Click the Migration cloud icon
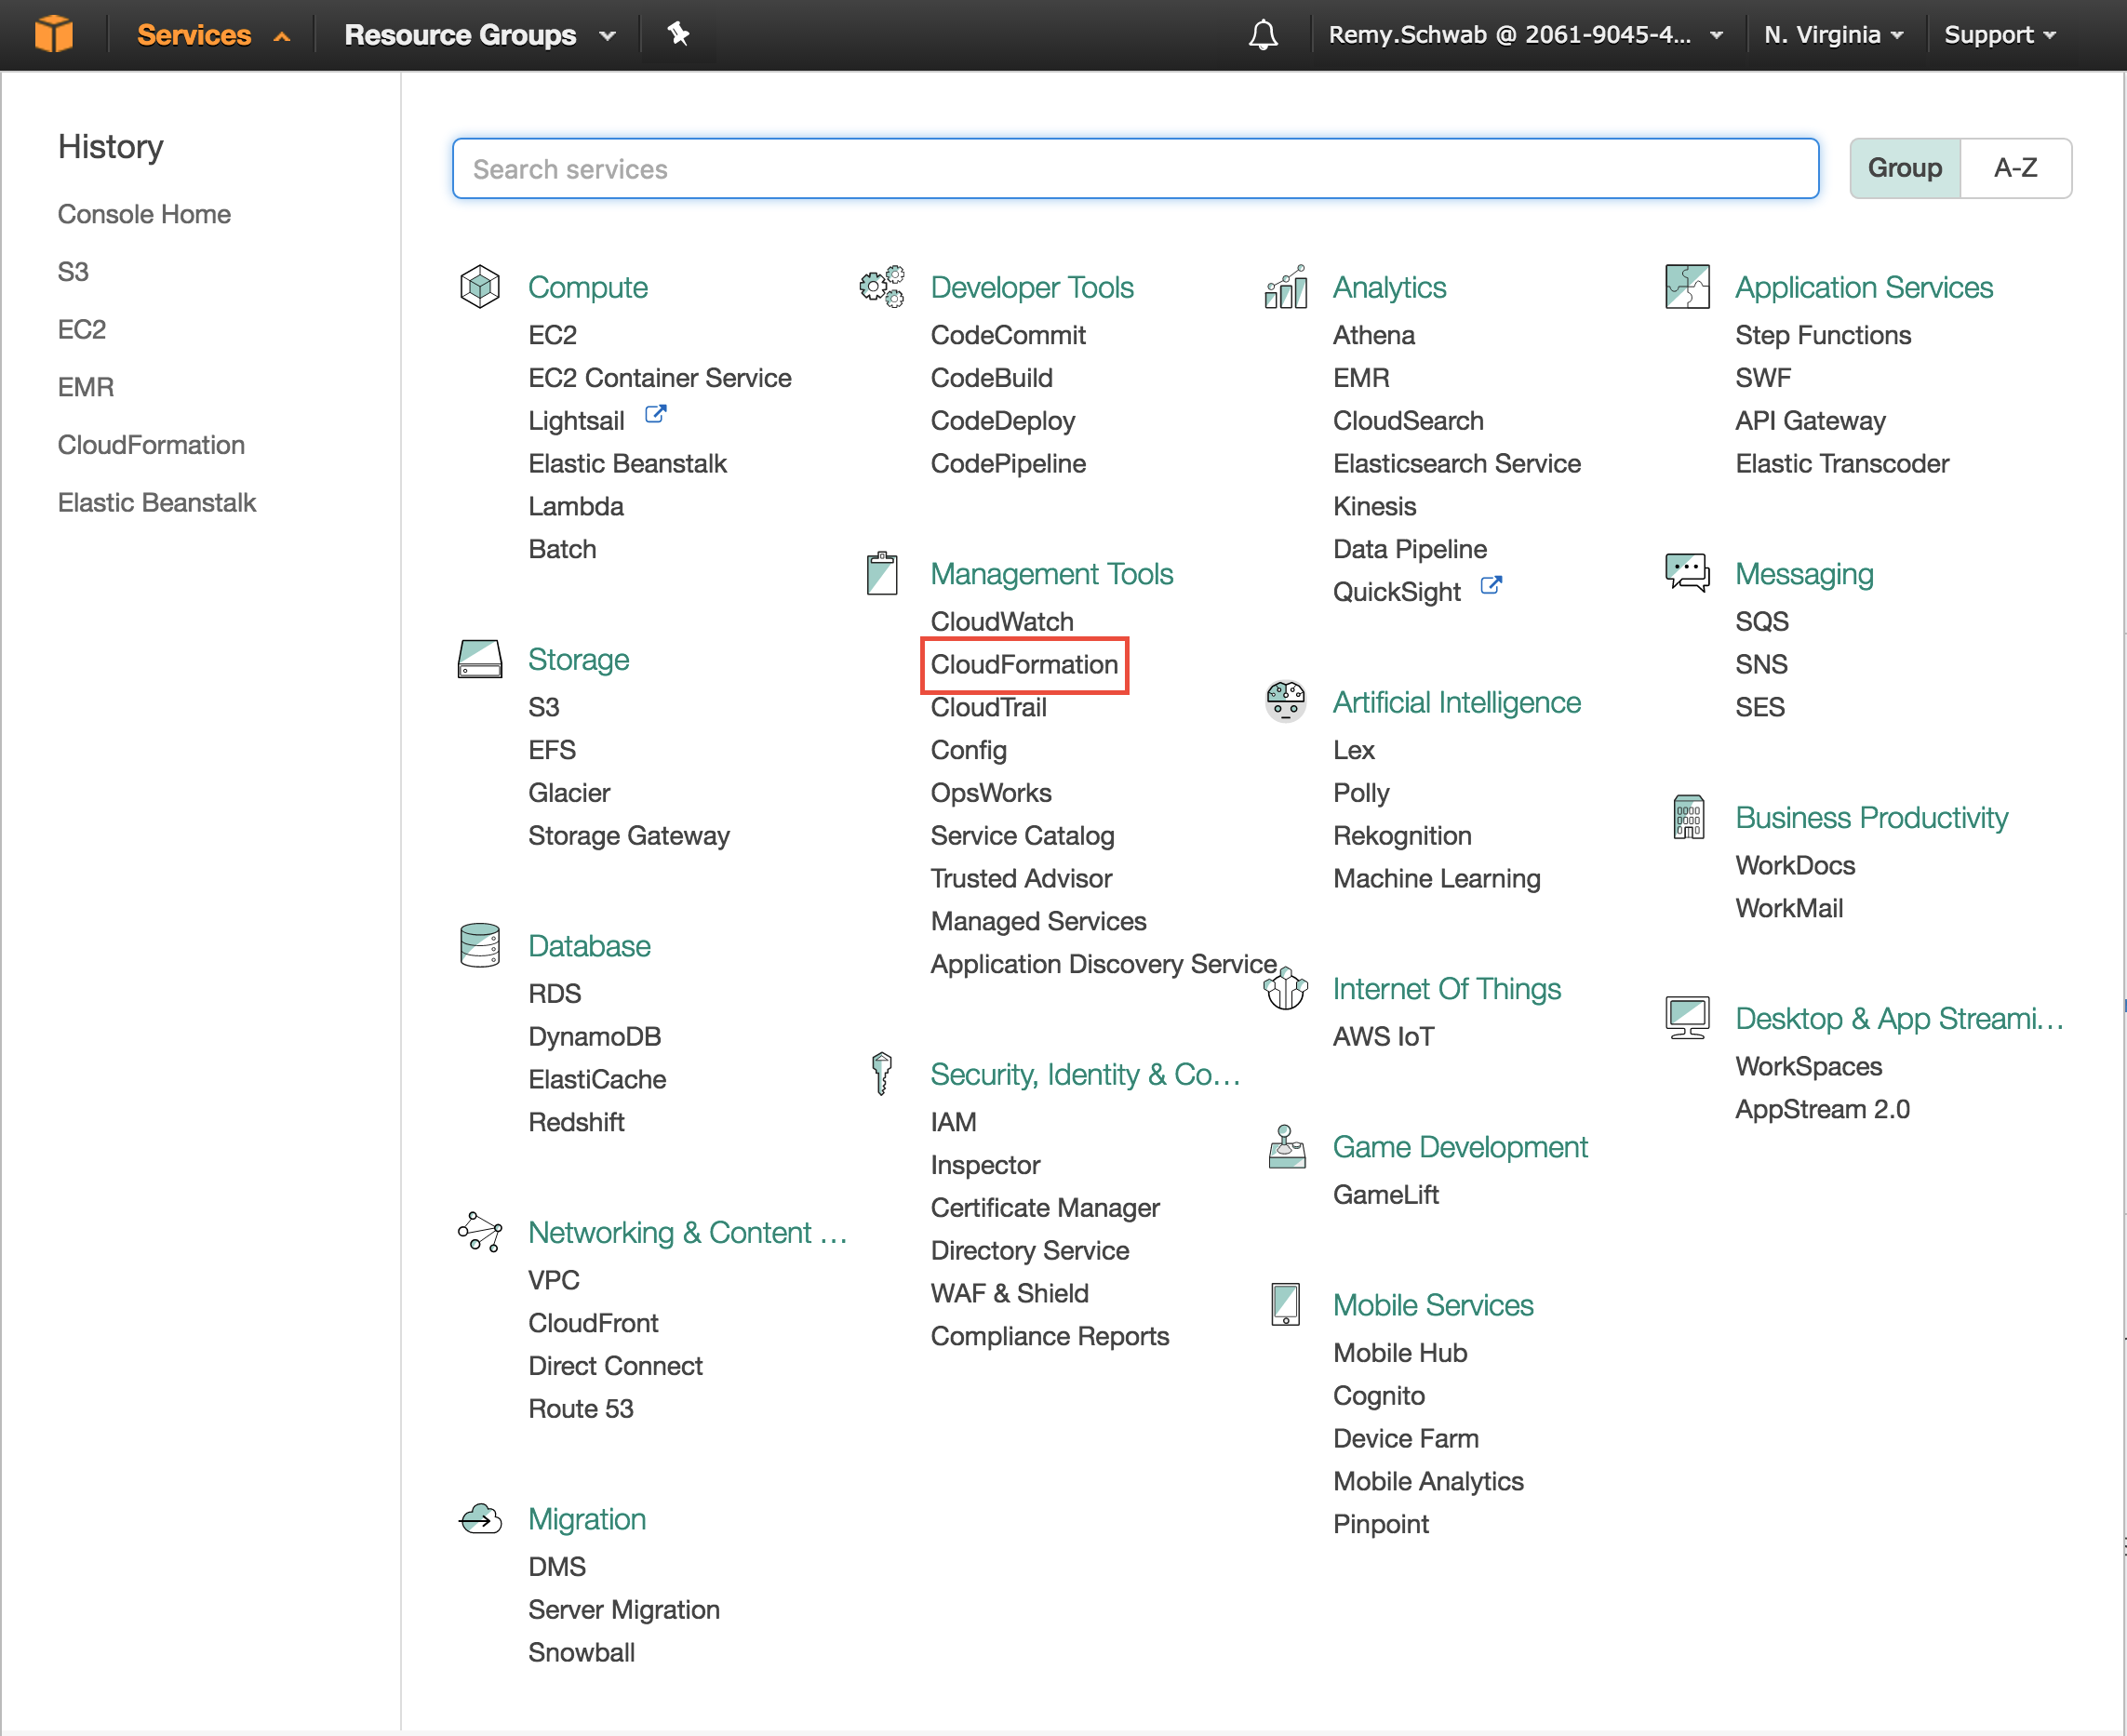The width and height of the screenshot is (2127, 1736). (480, 1519)
